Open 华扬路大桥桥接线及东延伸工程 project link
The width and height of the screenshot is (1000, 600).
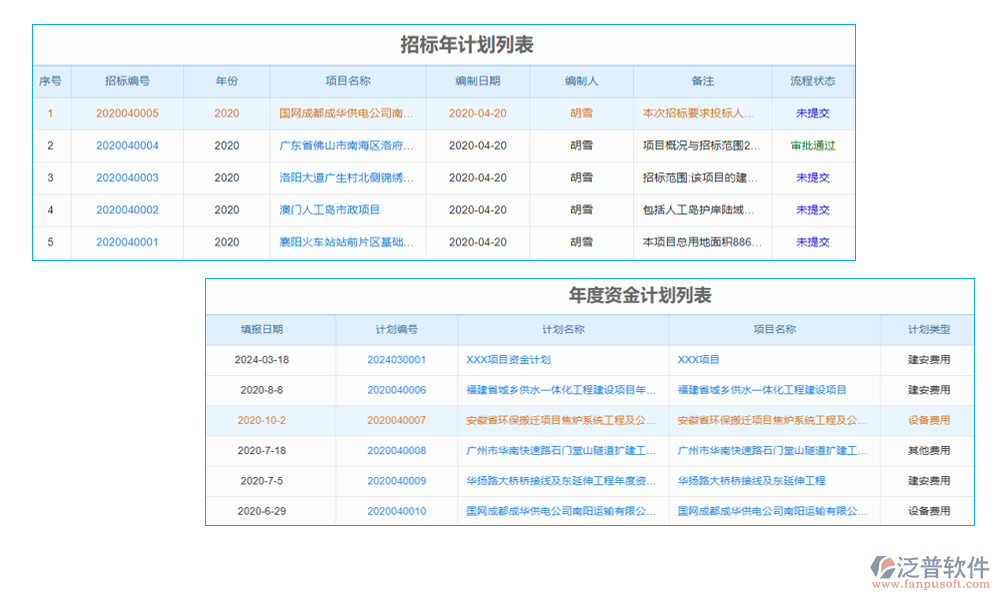[x=749, y=481]
